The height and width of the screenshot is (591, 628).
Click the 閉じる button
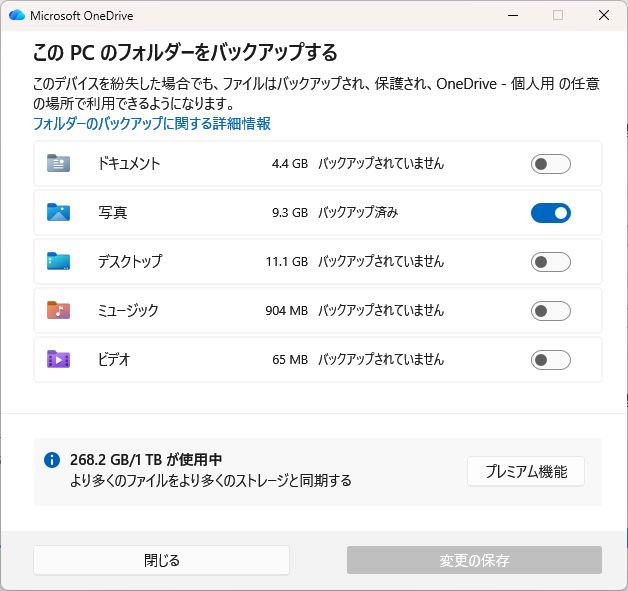[x=161, y=560]
